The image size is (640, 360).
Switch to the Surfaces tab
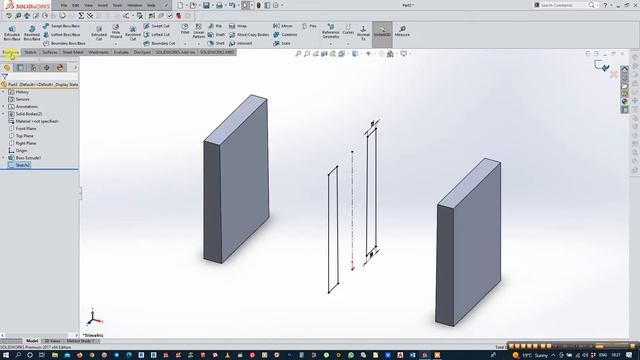50,52
